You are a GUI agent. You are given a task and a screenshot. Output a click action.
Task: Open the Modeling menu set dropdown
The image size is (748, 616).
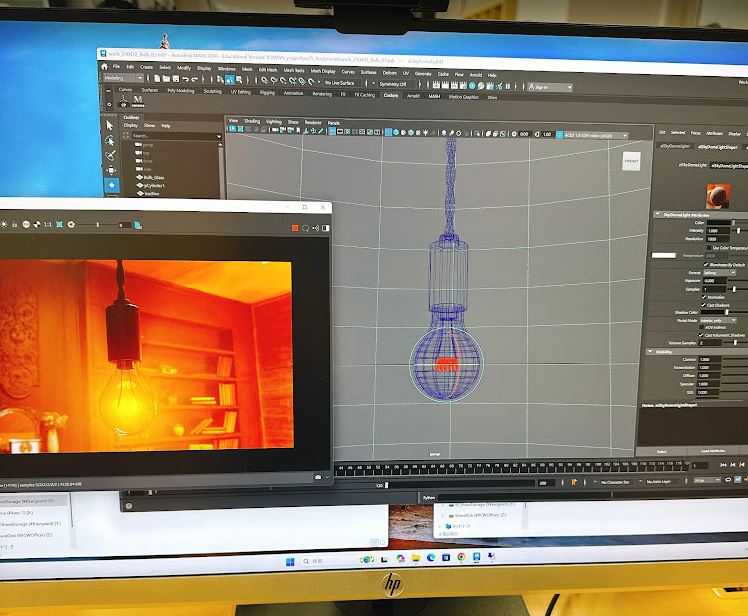[x=123, y=78]
